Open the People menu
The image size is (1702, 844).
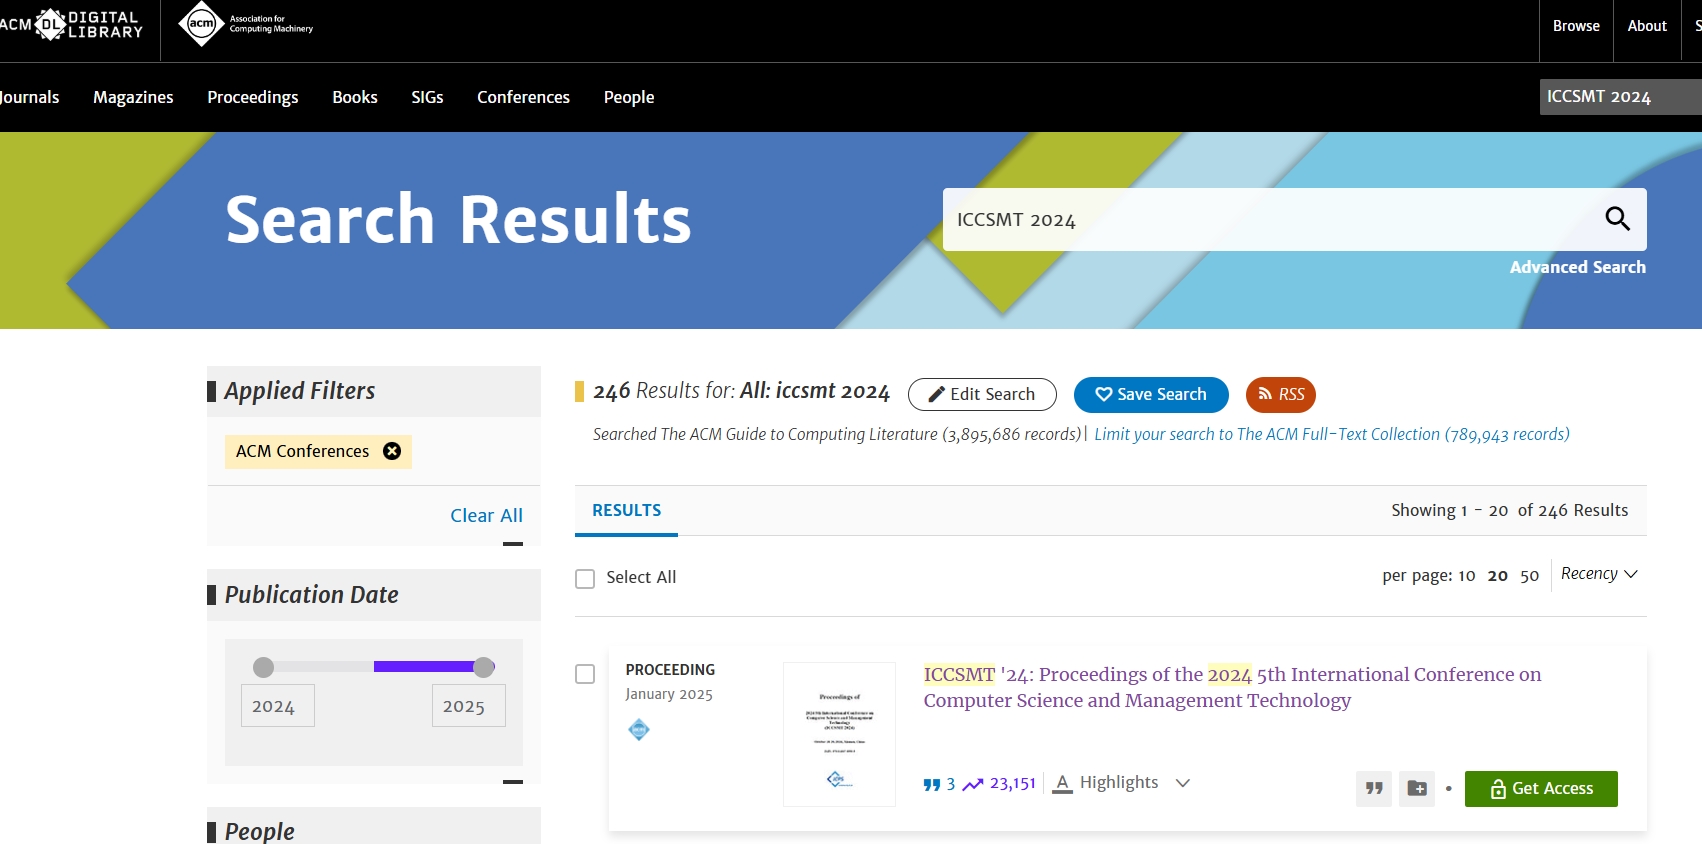pos(629,97)
